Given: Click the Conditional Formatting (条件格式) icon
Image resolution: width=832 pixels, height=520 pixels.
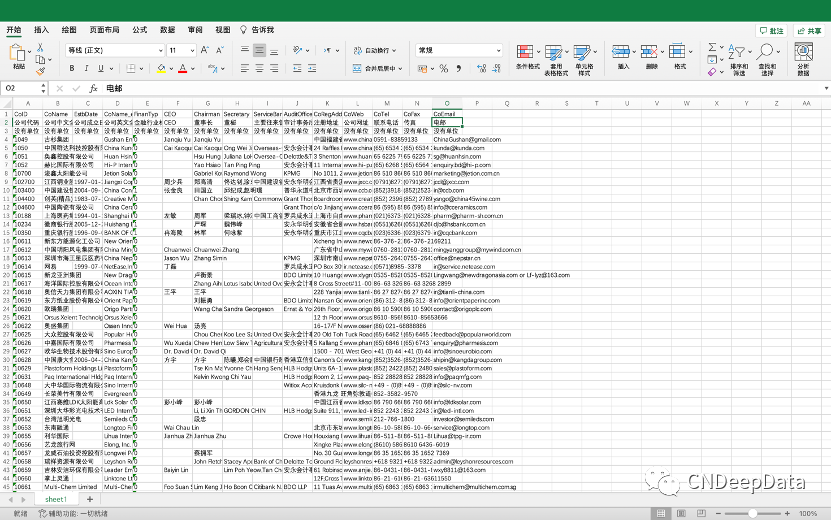Looking at the screenshot, I should (525, 52).
